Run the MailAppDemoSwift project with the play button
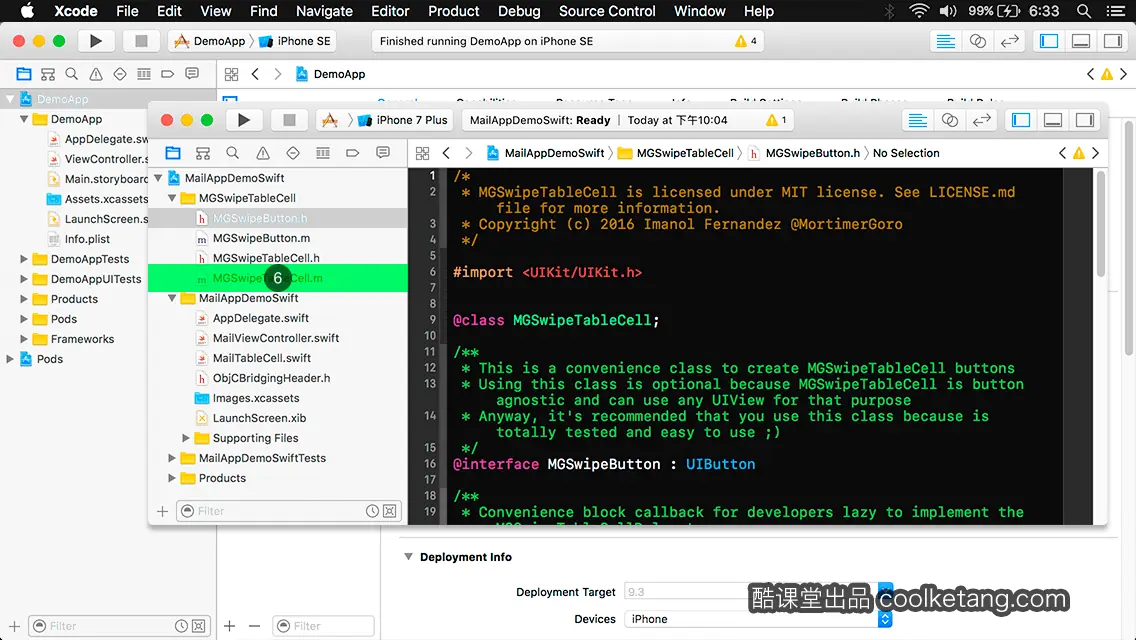Viewport: 1136px width, 640px height. point(243,120)
